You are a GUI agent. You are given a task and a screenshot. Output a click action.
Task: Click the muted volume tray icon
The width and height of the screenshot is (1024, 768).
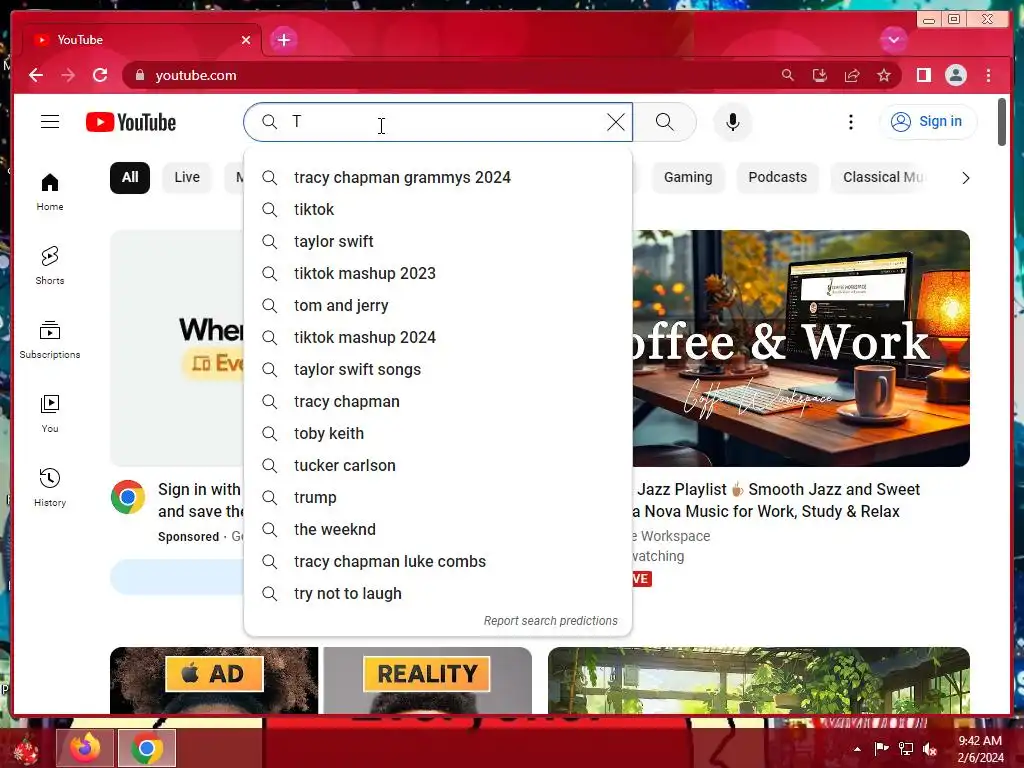[929, 748]
